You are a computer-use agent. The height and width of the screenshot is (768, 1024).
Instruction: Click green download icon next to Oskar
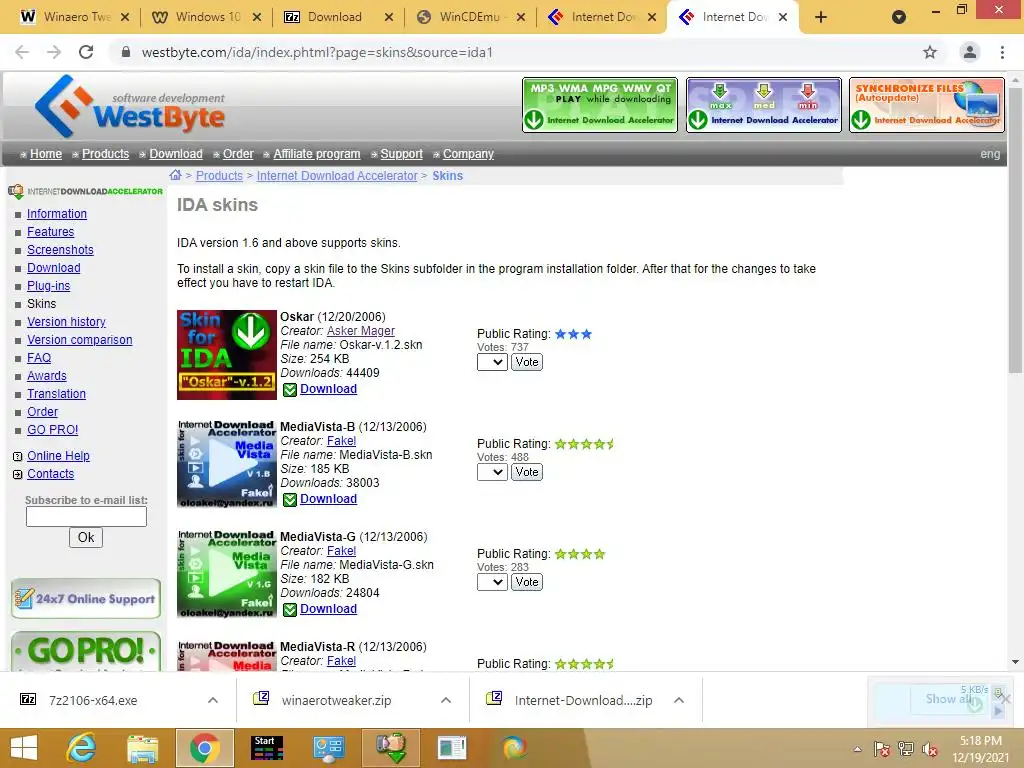pos(290,390)
